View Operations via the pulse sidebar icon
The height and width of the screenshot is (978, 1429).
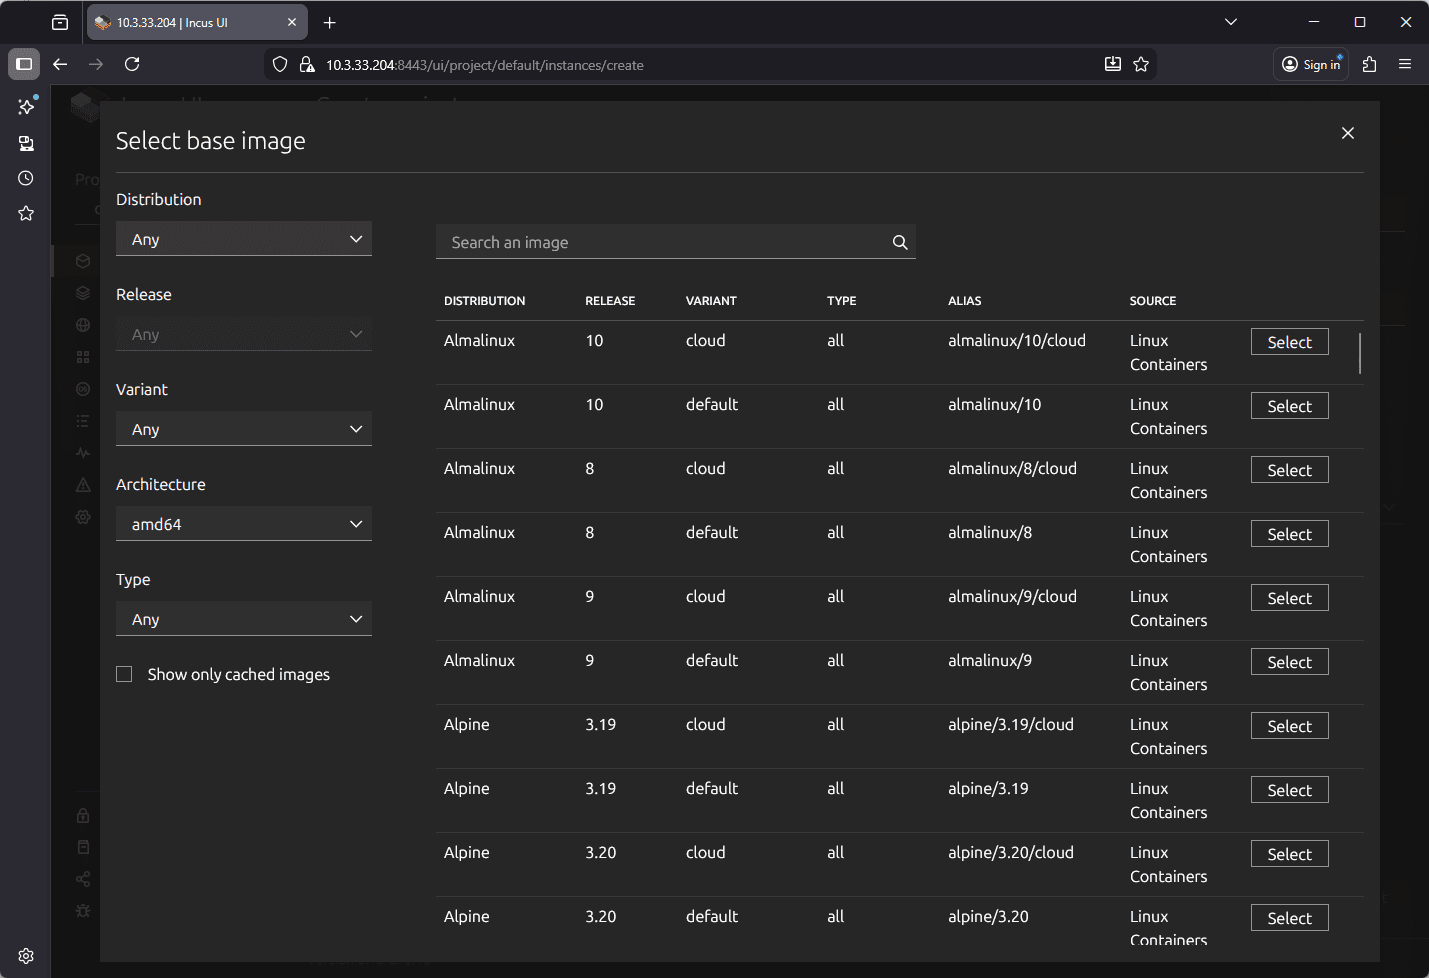pos(83,452)
